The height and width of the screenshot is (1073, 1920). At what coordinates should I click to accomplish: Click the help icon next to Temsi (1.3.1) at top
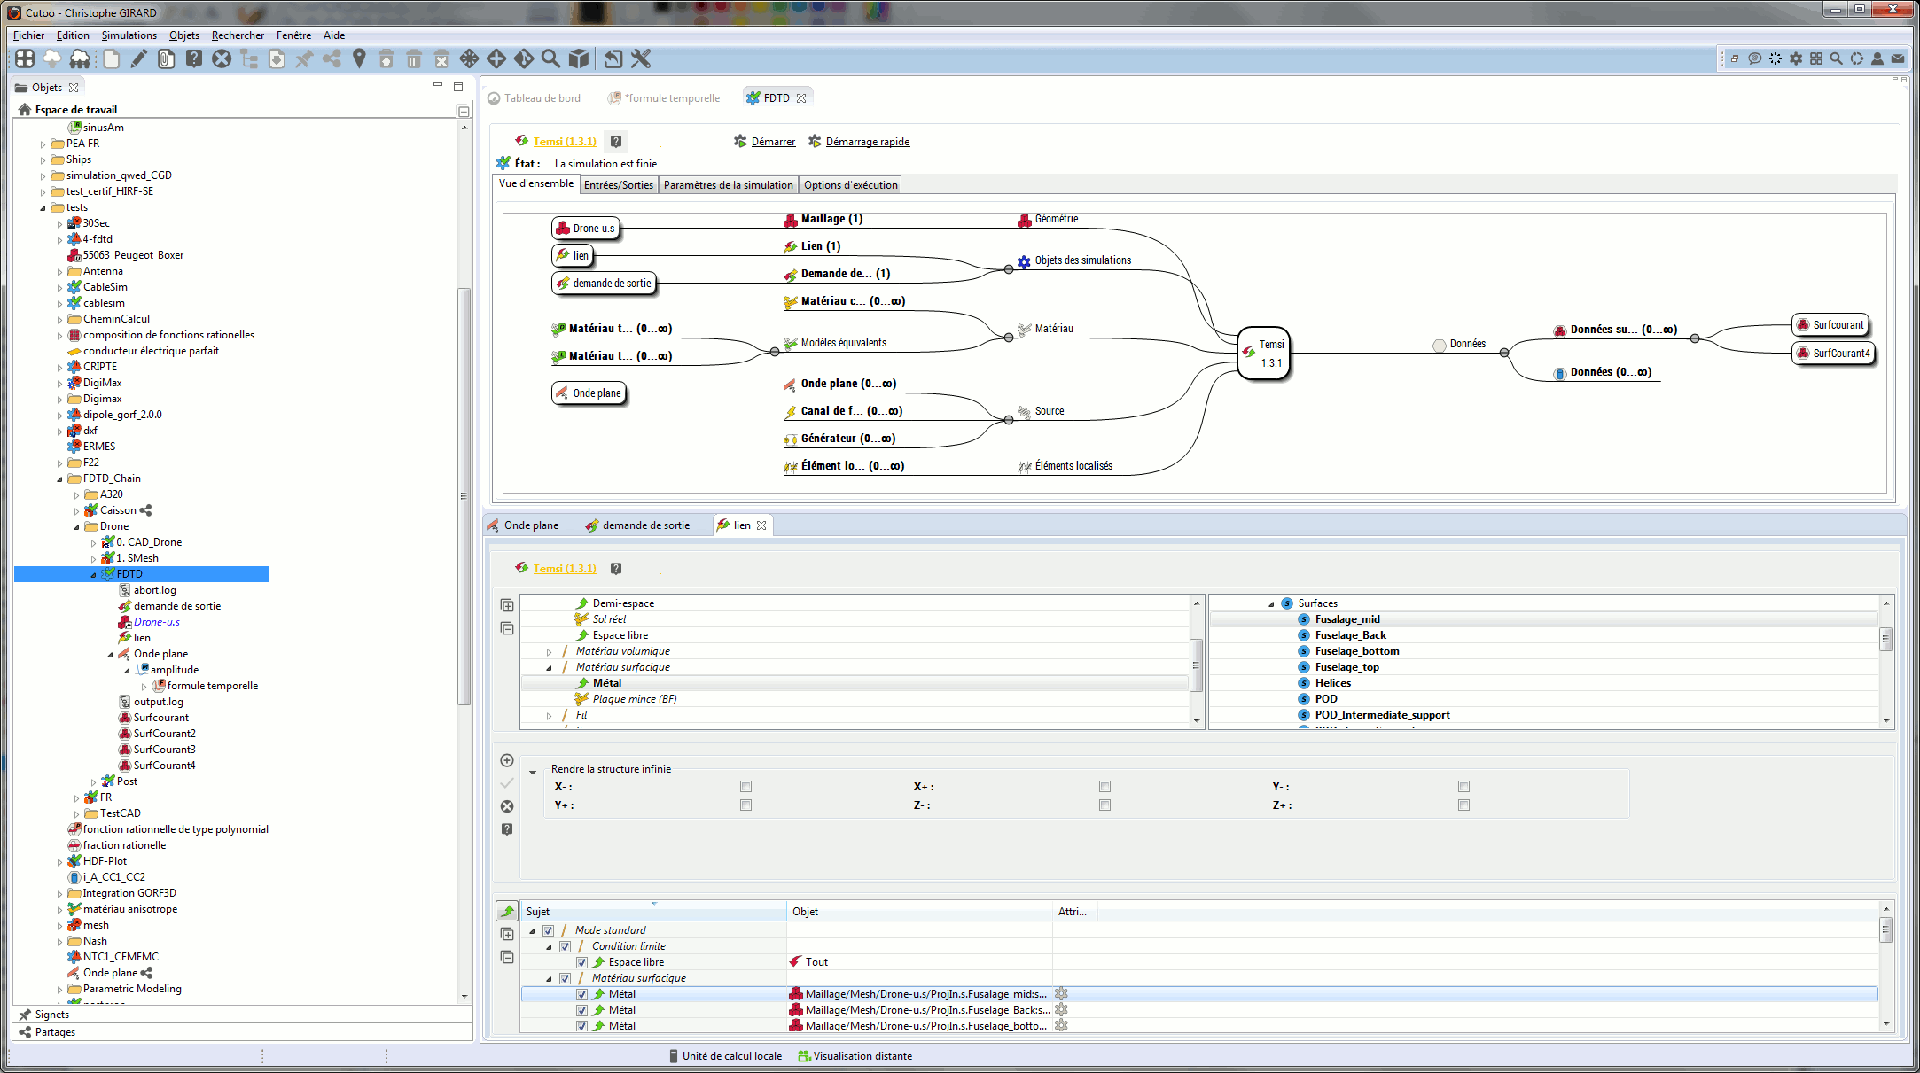pyautogui.click(x=616, y=141)
